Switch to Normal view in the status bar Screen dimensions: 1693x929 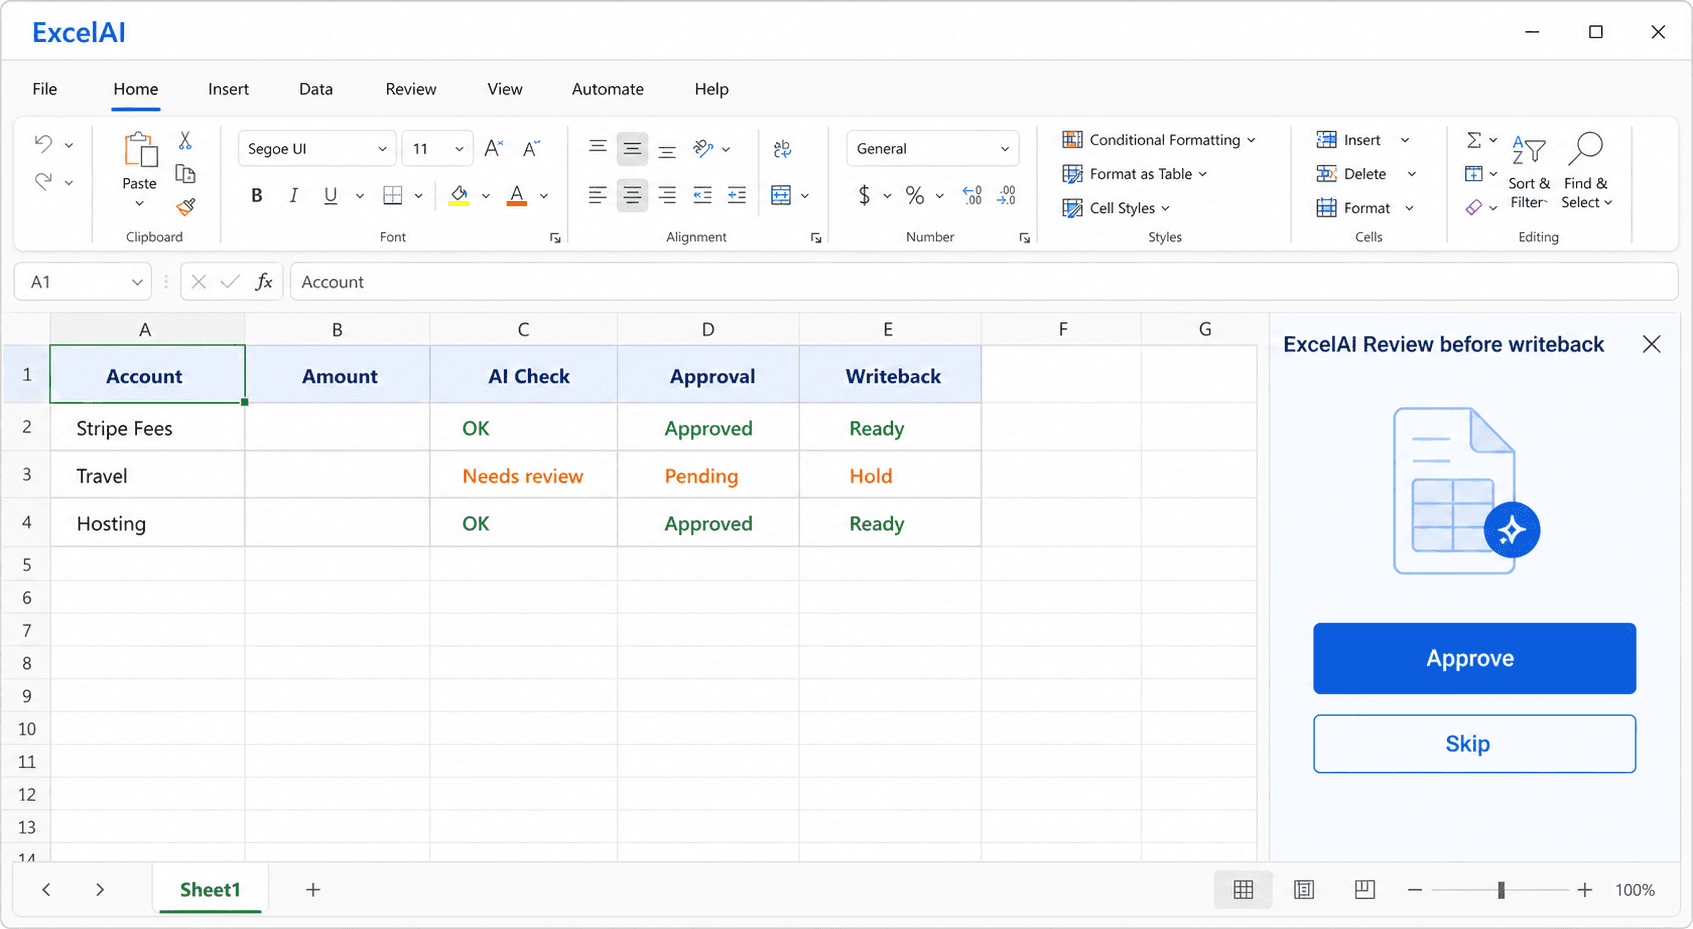point(1243,890)
